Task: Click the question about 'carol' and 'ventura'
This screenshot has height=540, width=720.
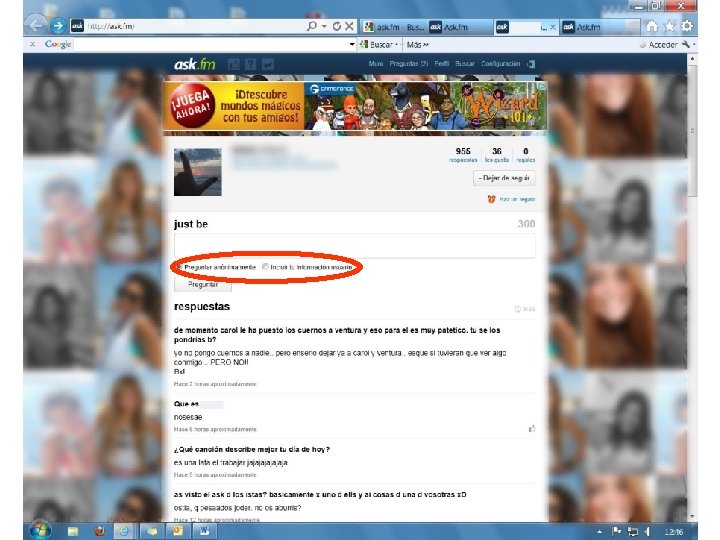Action: coord(337,335)
